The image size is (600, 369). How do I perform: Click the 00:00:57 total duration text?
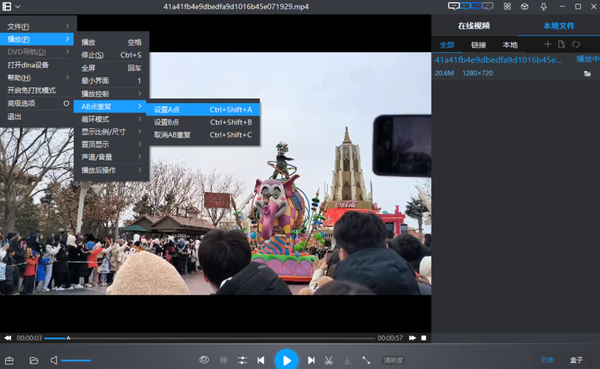point(390,338)
